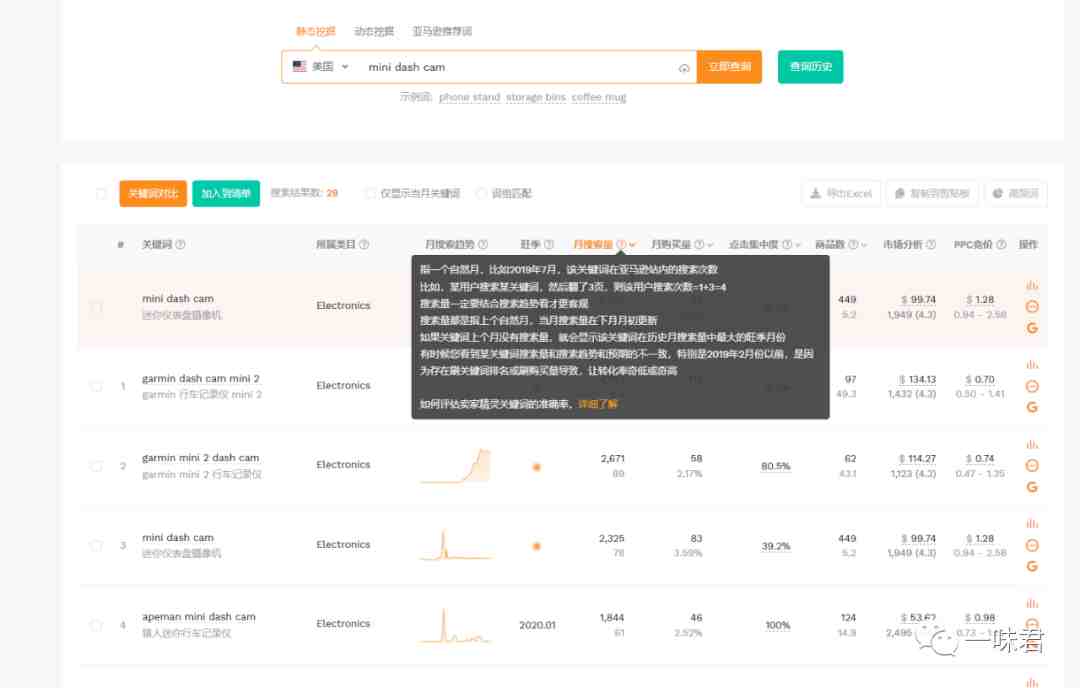Click the orange 关键词对比 button
The image size is (1080, 688).
[153, 194]
